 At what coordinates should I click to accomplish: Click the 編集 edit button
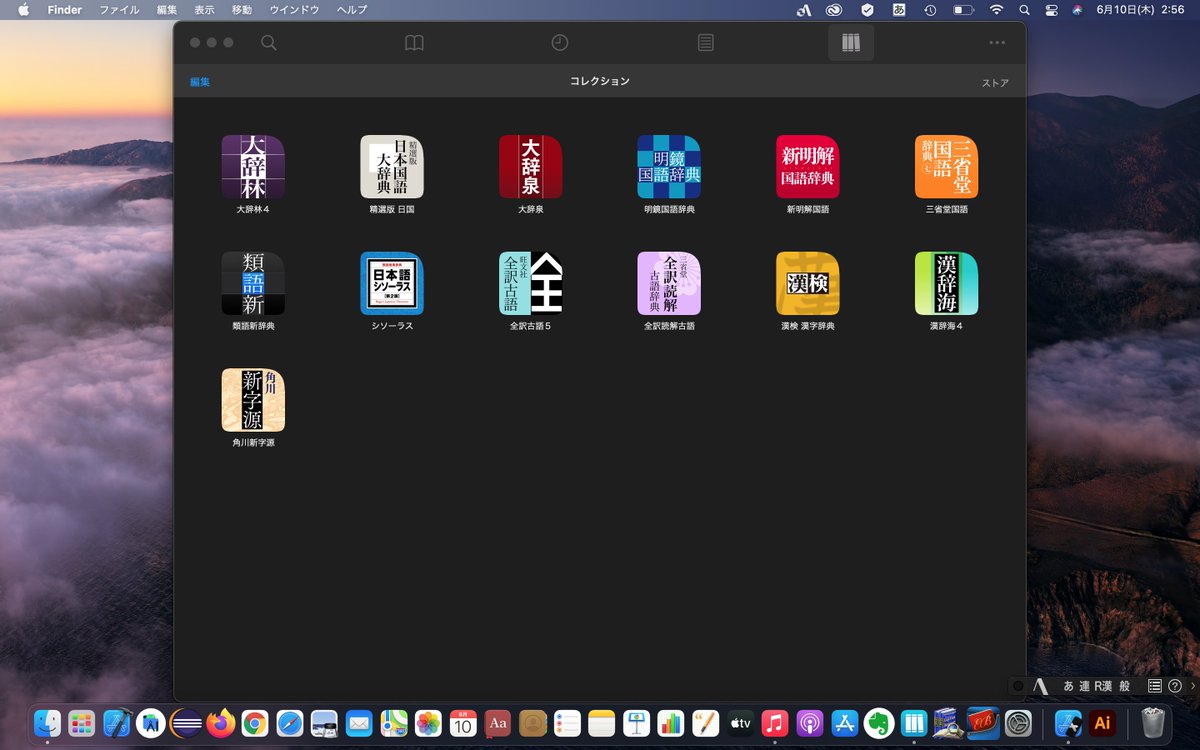[200, 82]
